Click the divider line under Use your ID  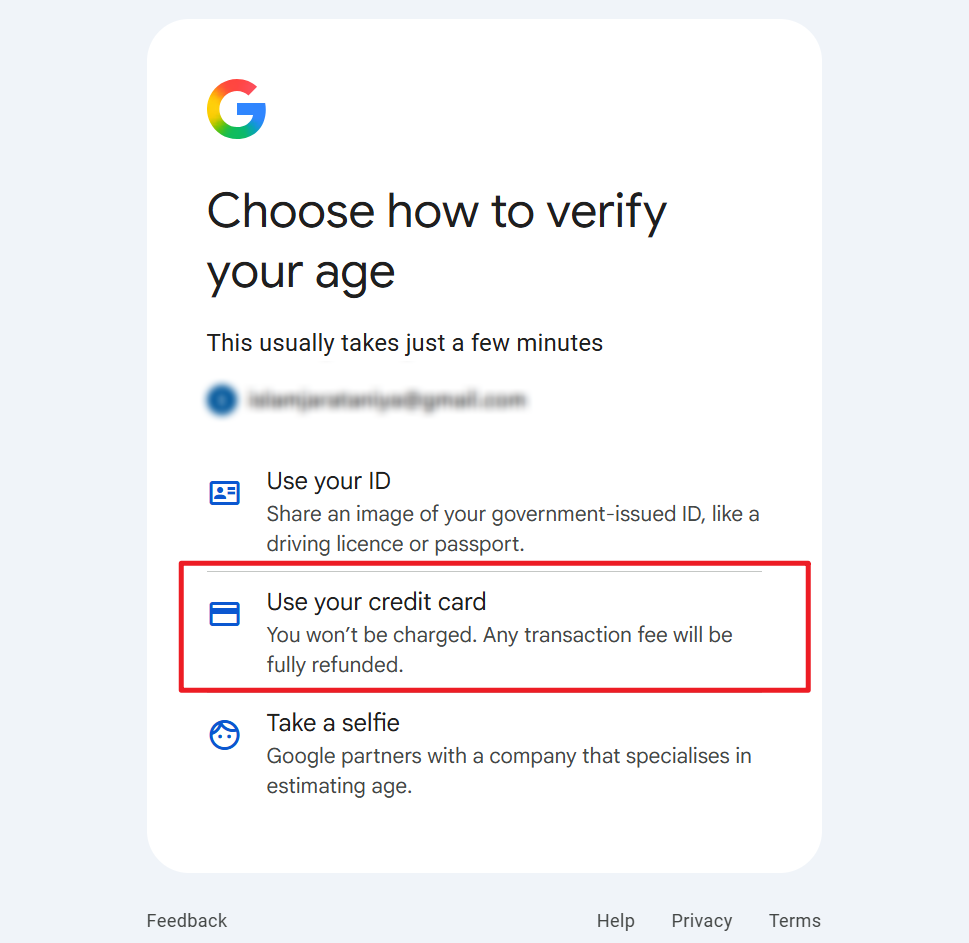click(484, 571)
